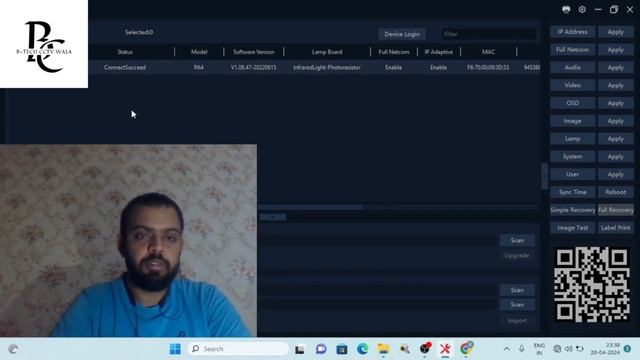Viewport: 640px width, 360px height.
Task: Open Microsoft Store from the taskbar
Action: (342, 349)
